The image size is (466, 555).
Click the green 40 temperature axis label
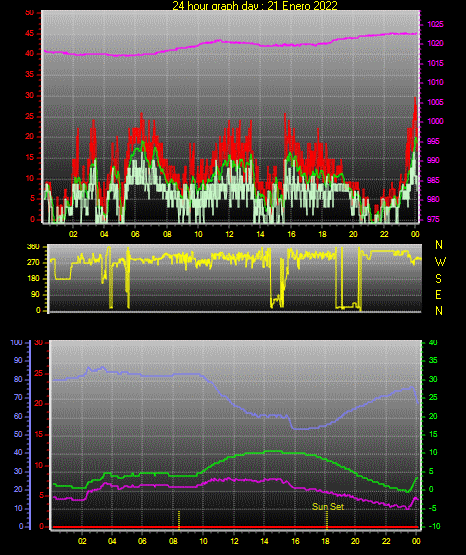coord(433,343)
